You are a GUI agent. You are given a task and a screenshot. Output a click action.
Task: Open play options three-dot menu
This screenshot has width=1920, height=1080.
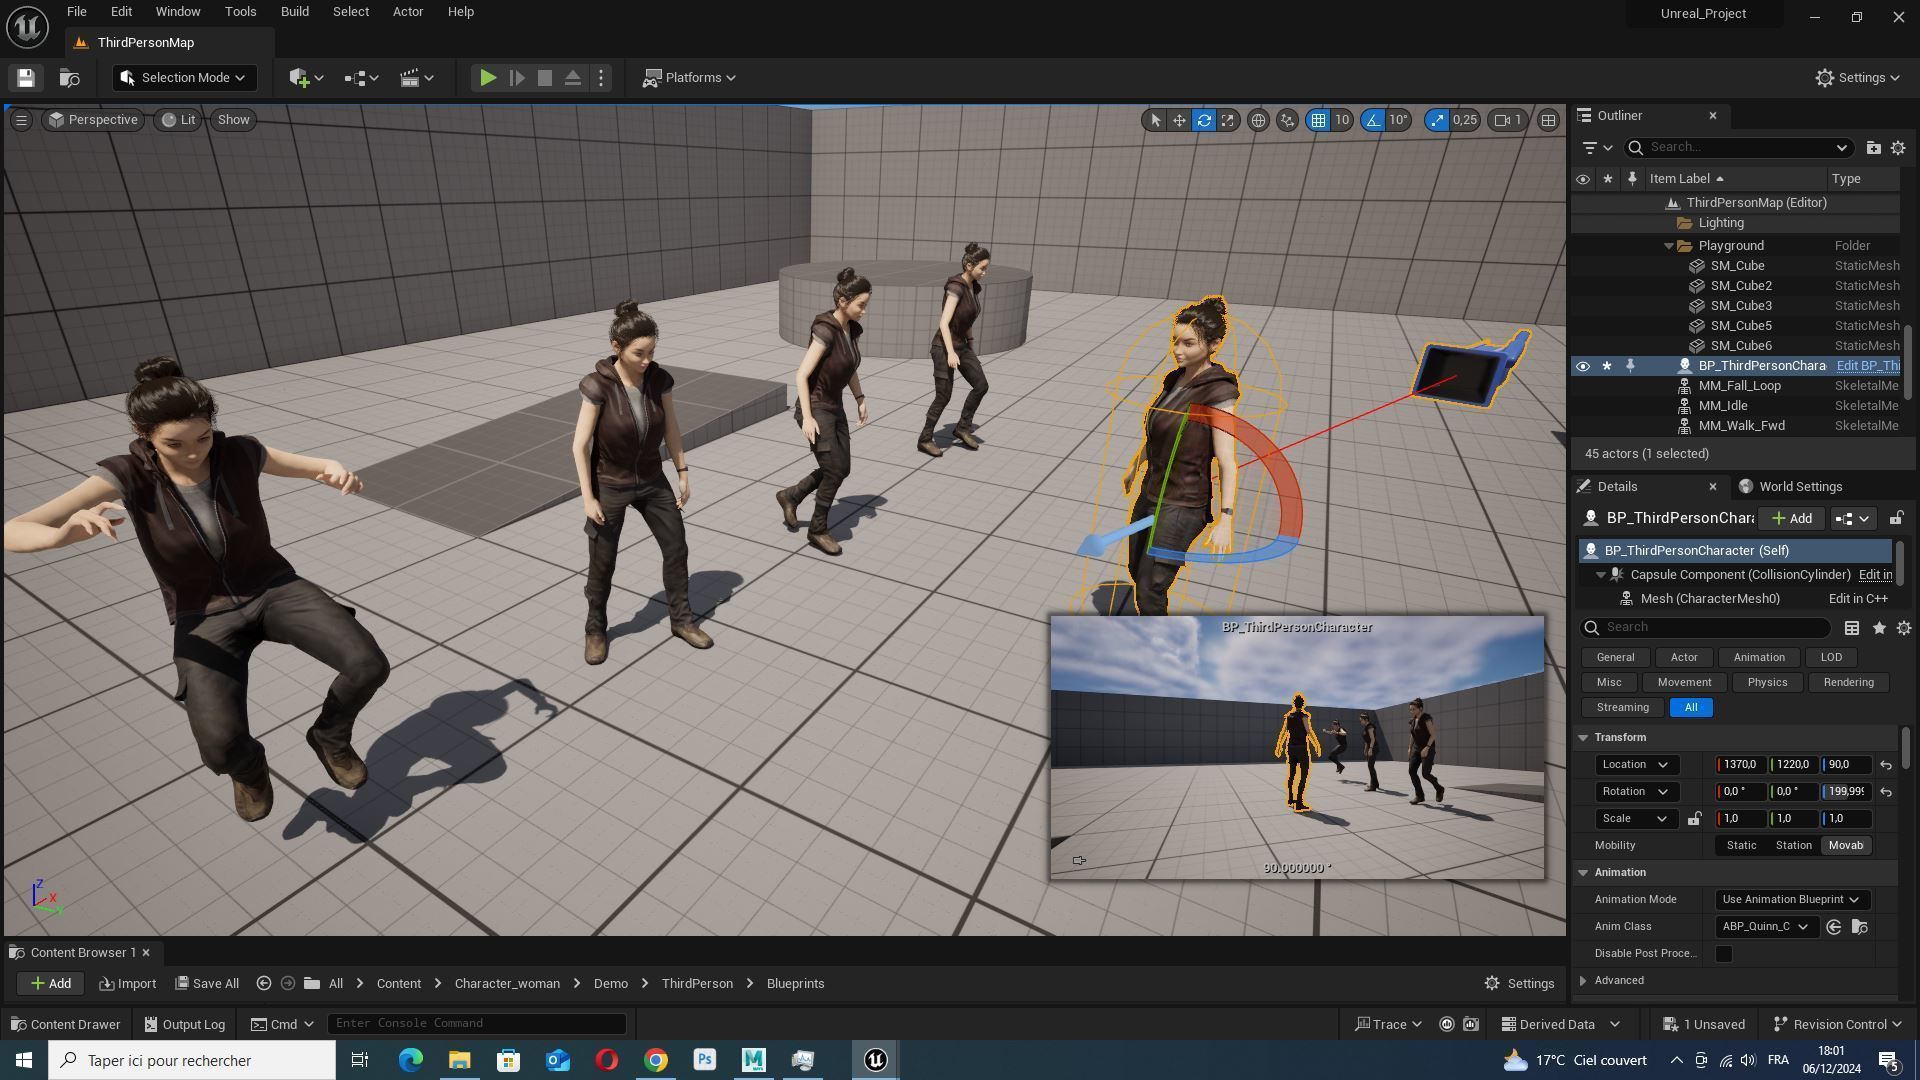click(601, 78)
